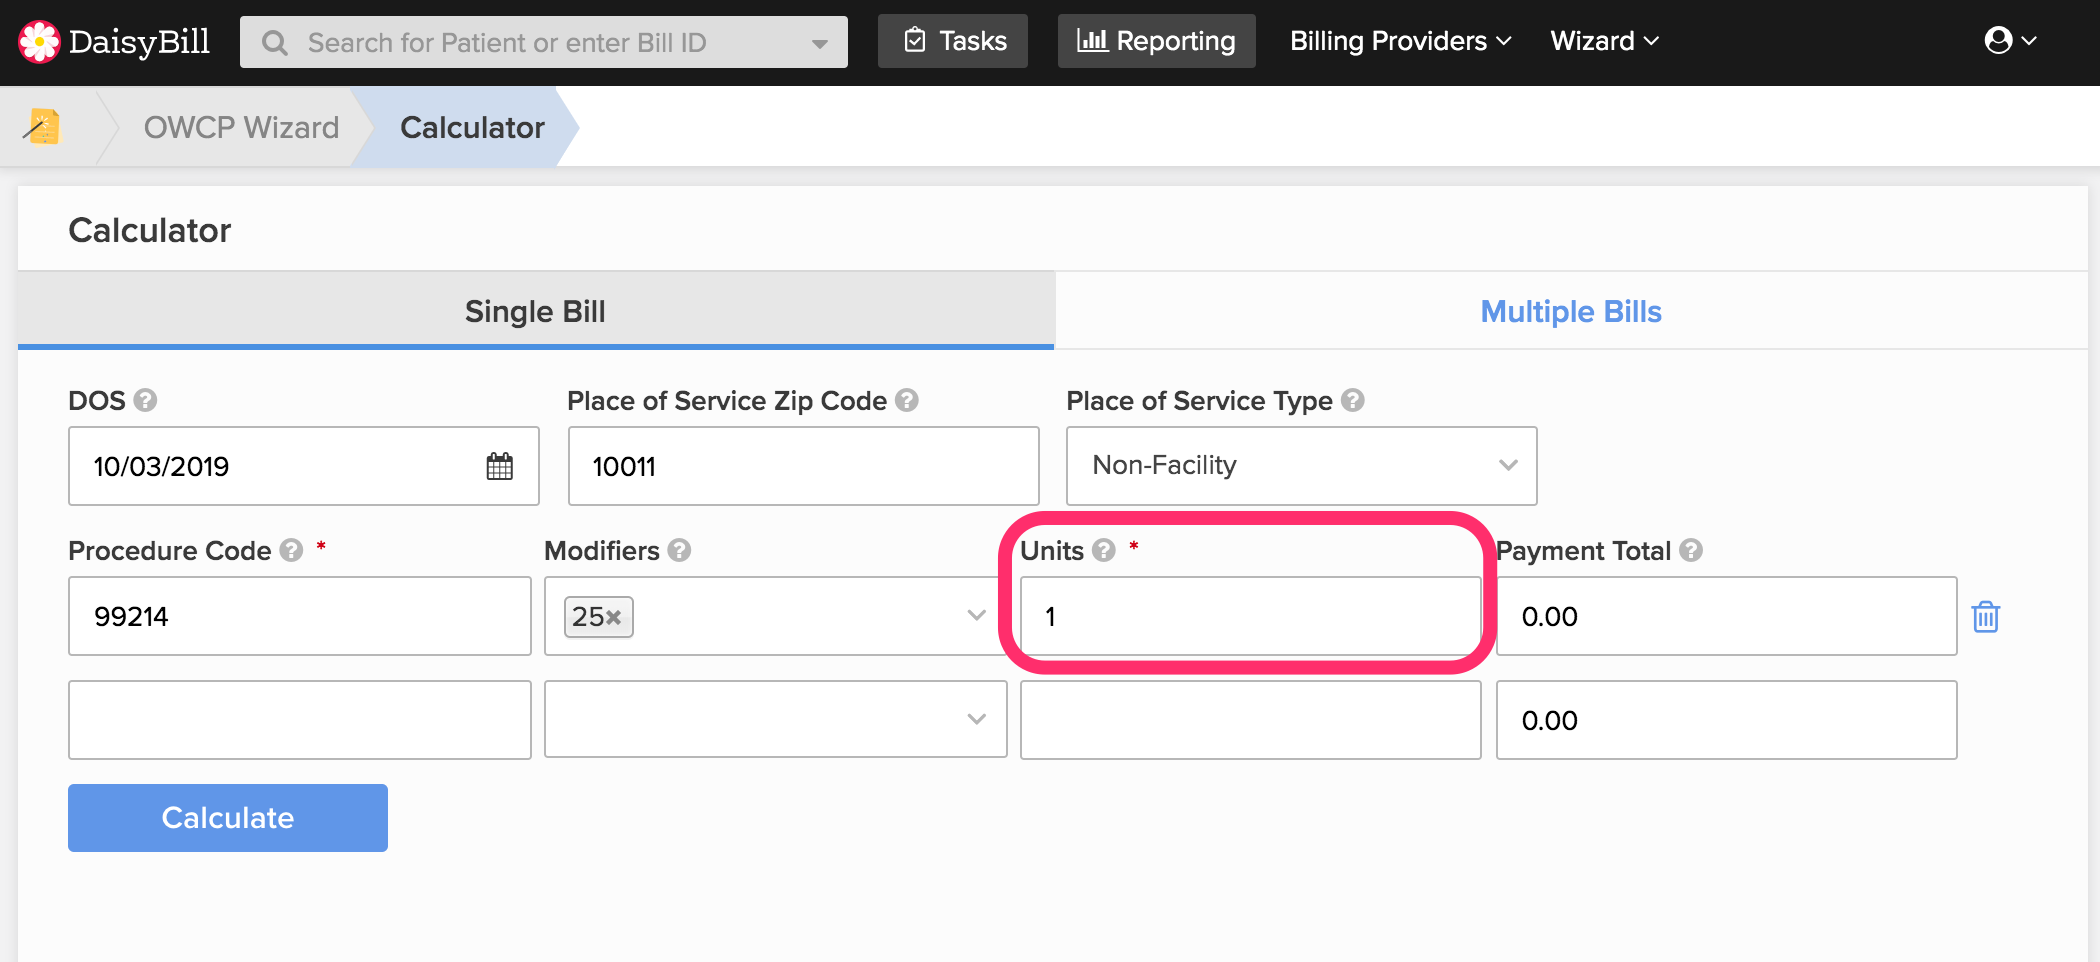
Task: Click help icon beside Payment Total
Action: (x=1691, y=551)
